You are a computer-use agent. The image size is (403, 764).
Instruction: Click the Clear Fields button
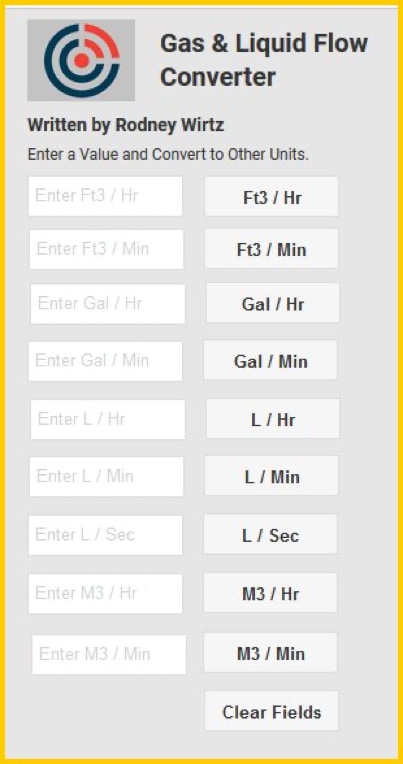tap(271, 711)
